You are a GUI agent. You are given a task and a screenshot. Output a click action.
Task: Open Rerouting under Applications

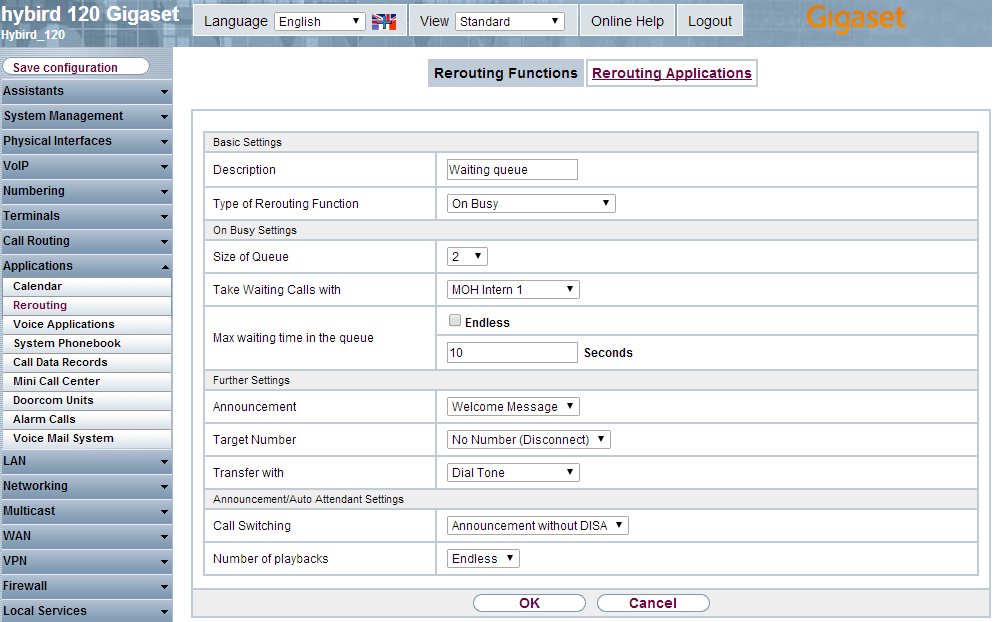(x=87, y=306)
